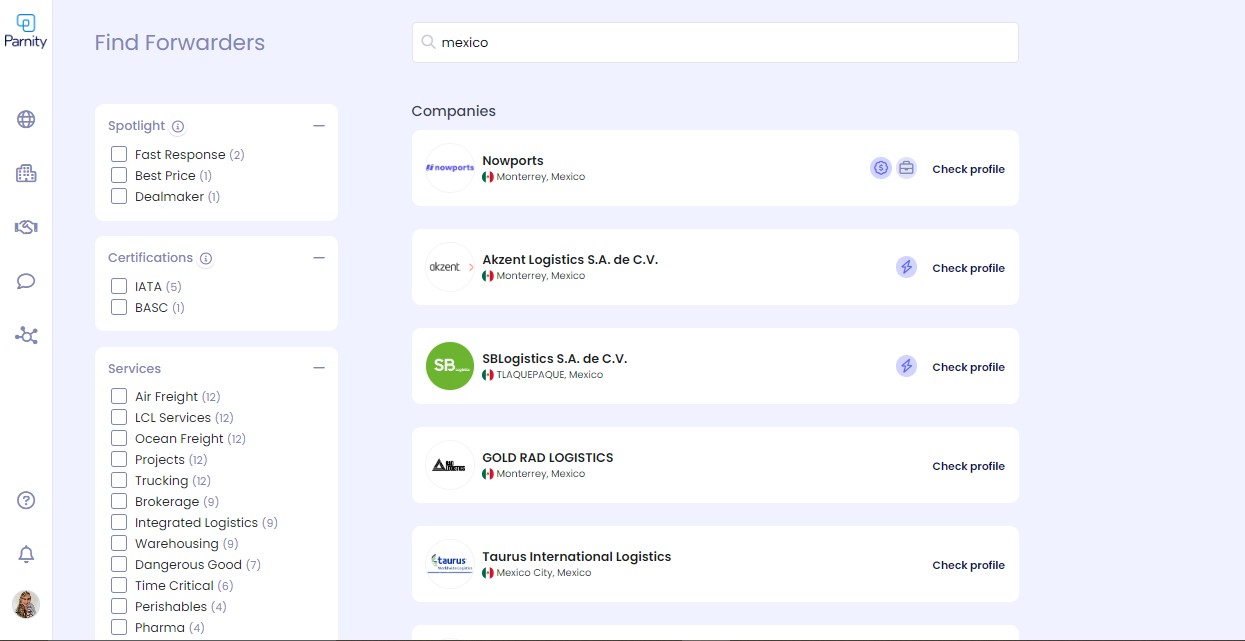Screen dimensions: 1245x641
Task: Open the globe network icon in sidebar
Action: pos(26,120)
